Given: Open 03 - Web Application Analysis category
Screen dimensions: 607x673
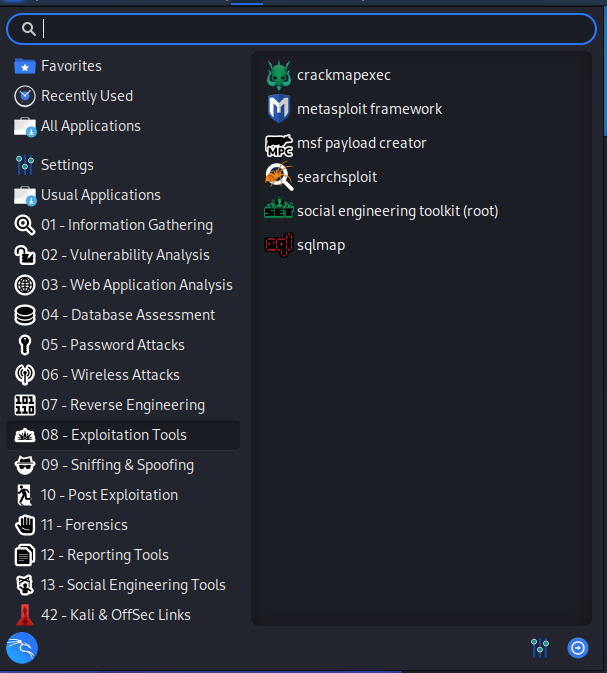Looking at the screenshot, I should tap(123, 285).
